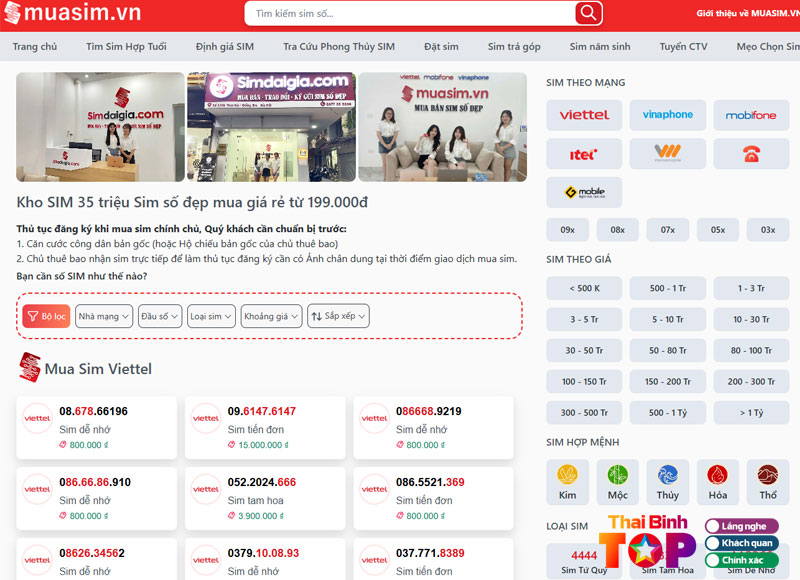
Task: Select the Vinaphone network icon
Action: click(668, 115)
